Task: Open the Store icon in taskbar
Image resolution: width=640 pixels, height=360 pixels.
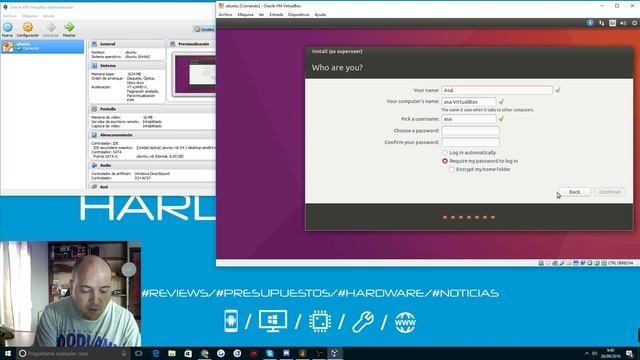Action: 188,353
